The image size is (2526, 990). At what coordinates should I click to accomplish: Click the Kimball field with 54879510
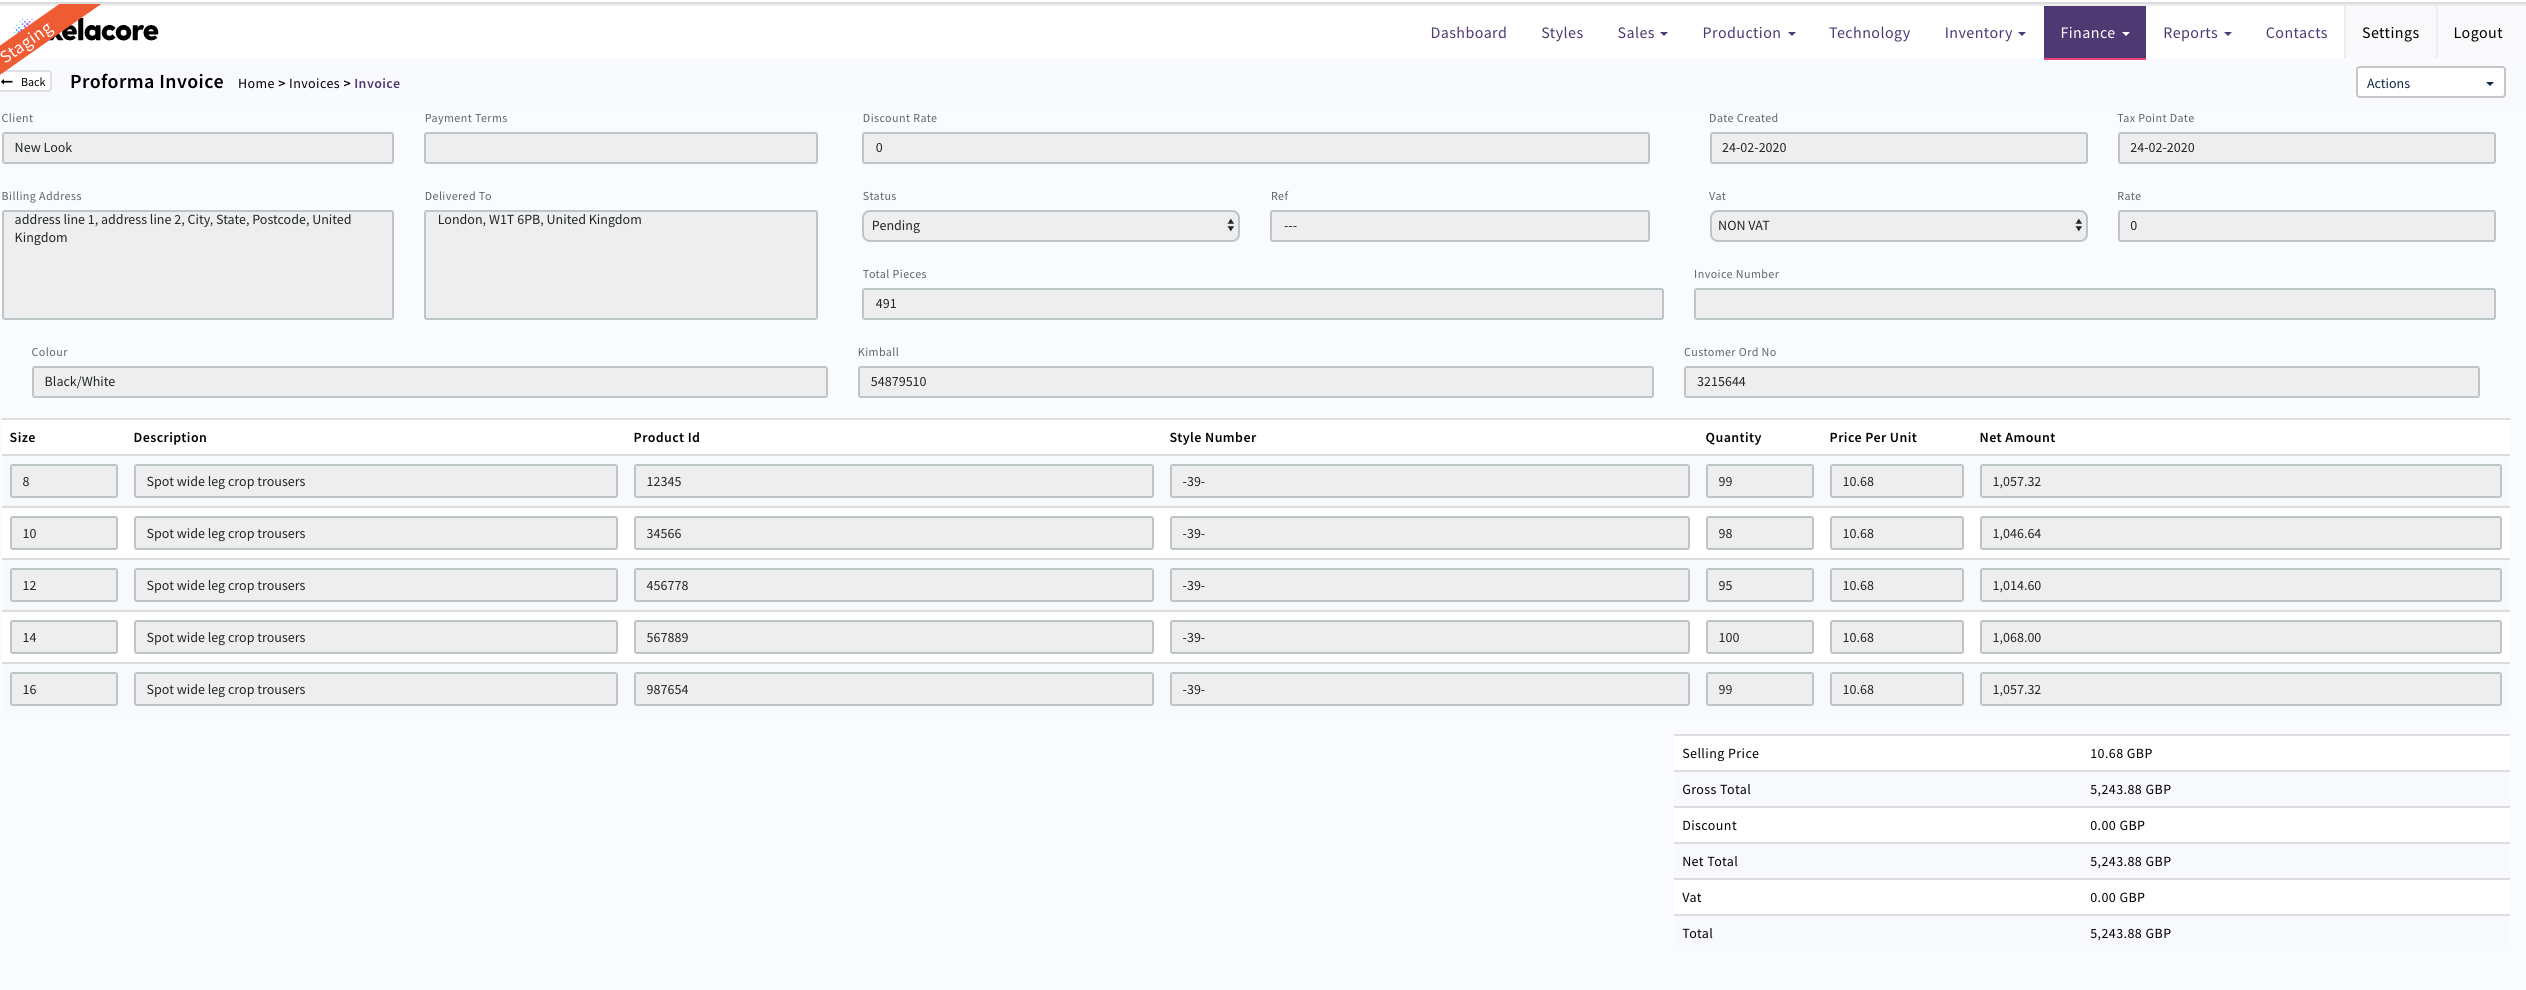coord(1255,382)
